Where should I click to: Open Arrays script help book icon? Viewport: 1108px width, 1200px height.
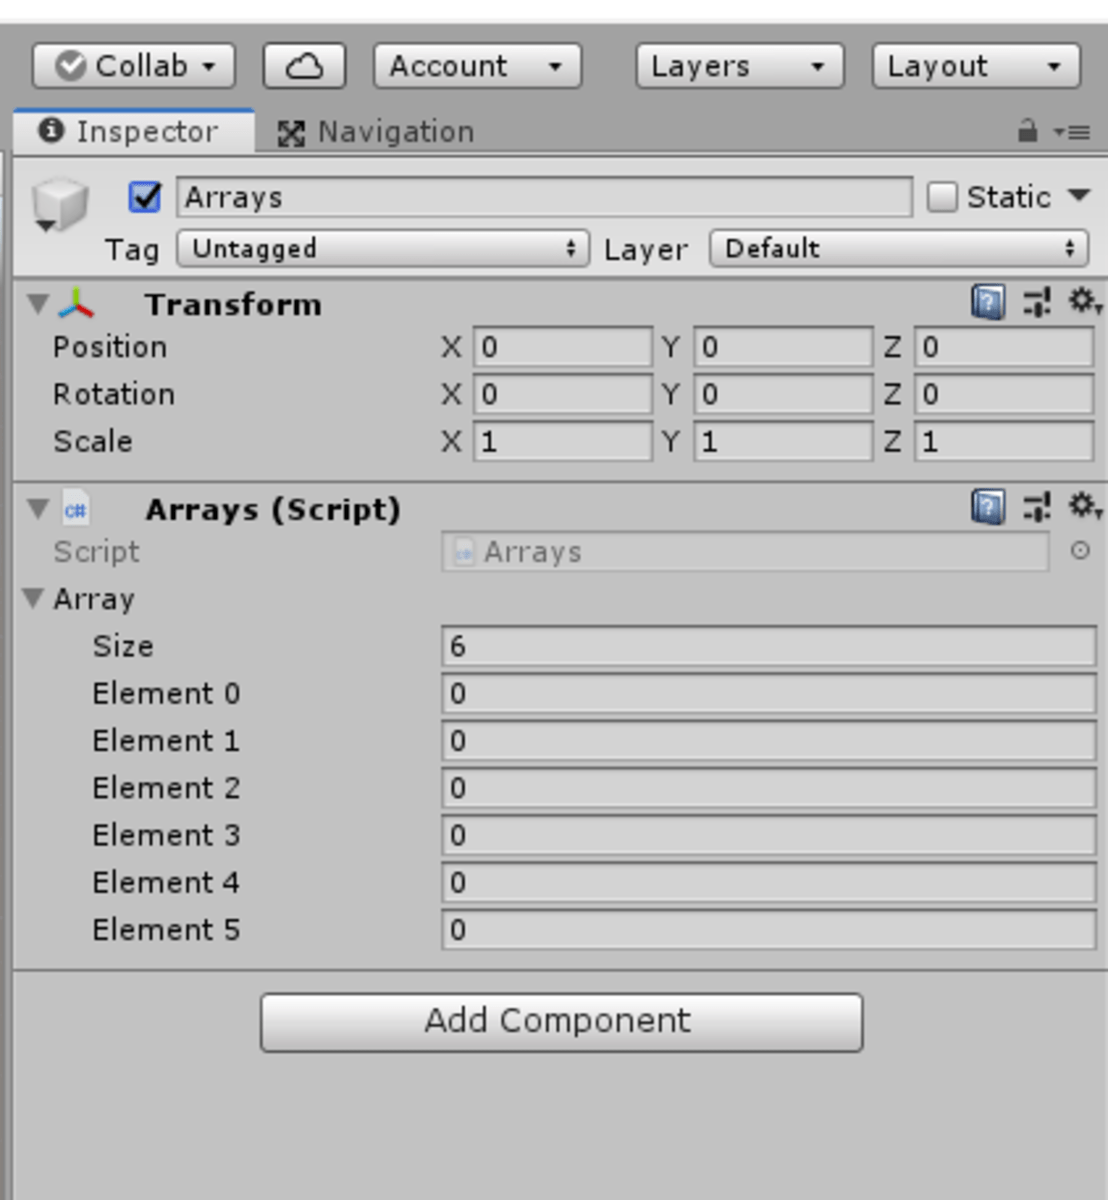(988, 507)
